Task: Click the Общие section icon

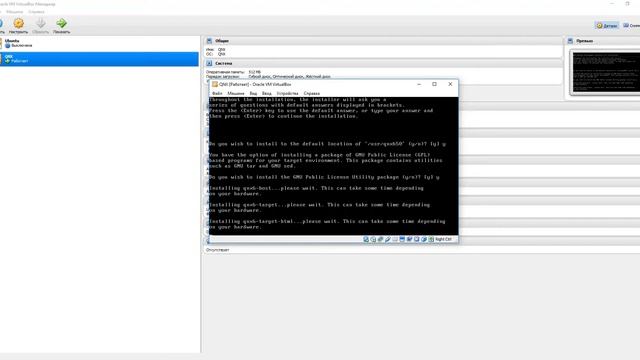Action: click(x=209, y=41)
